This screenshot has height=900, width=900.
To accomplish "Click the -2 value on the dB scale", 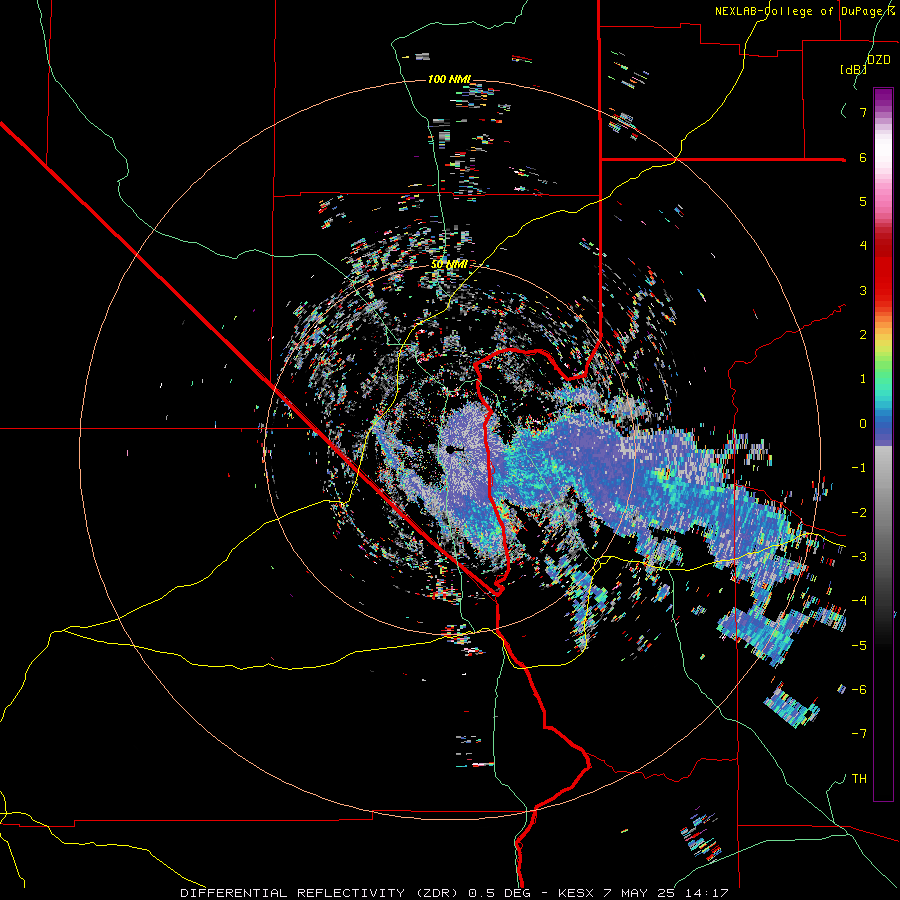I will (859, 513).
